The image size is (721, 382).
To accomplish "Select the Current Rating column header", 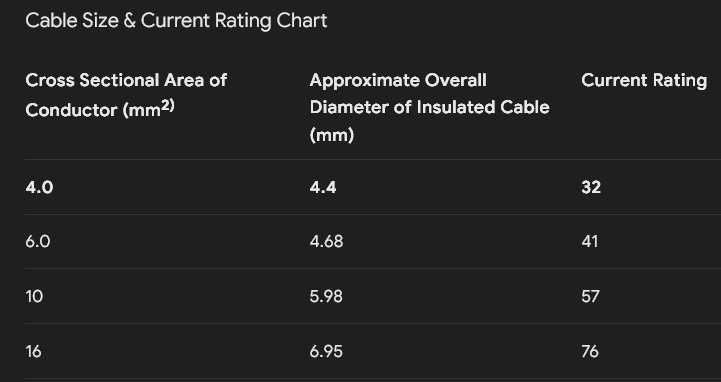I will click(644, 80).
